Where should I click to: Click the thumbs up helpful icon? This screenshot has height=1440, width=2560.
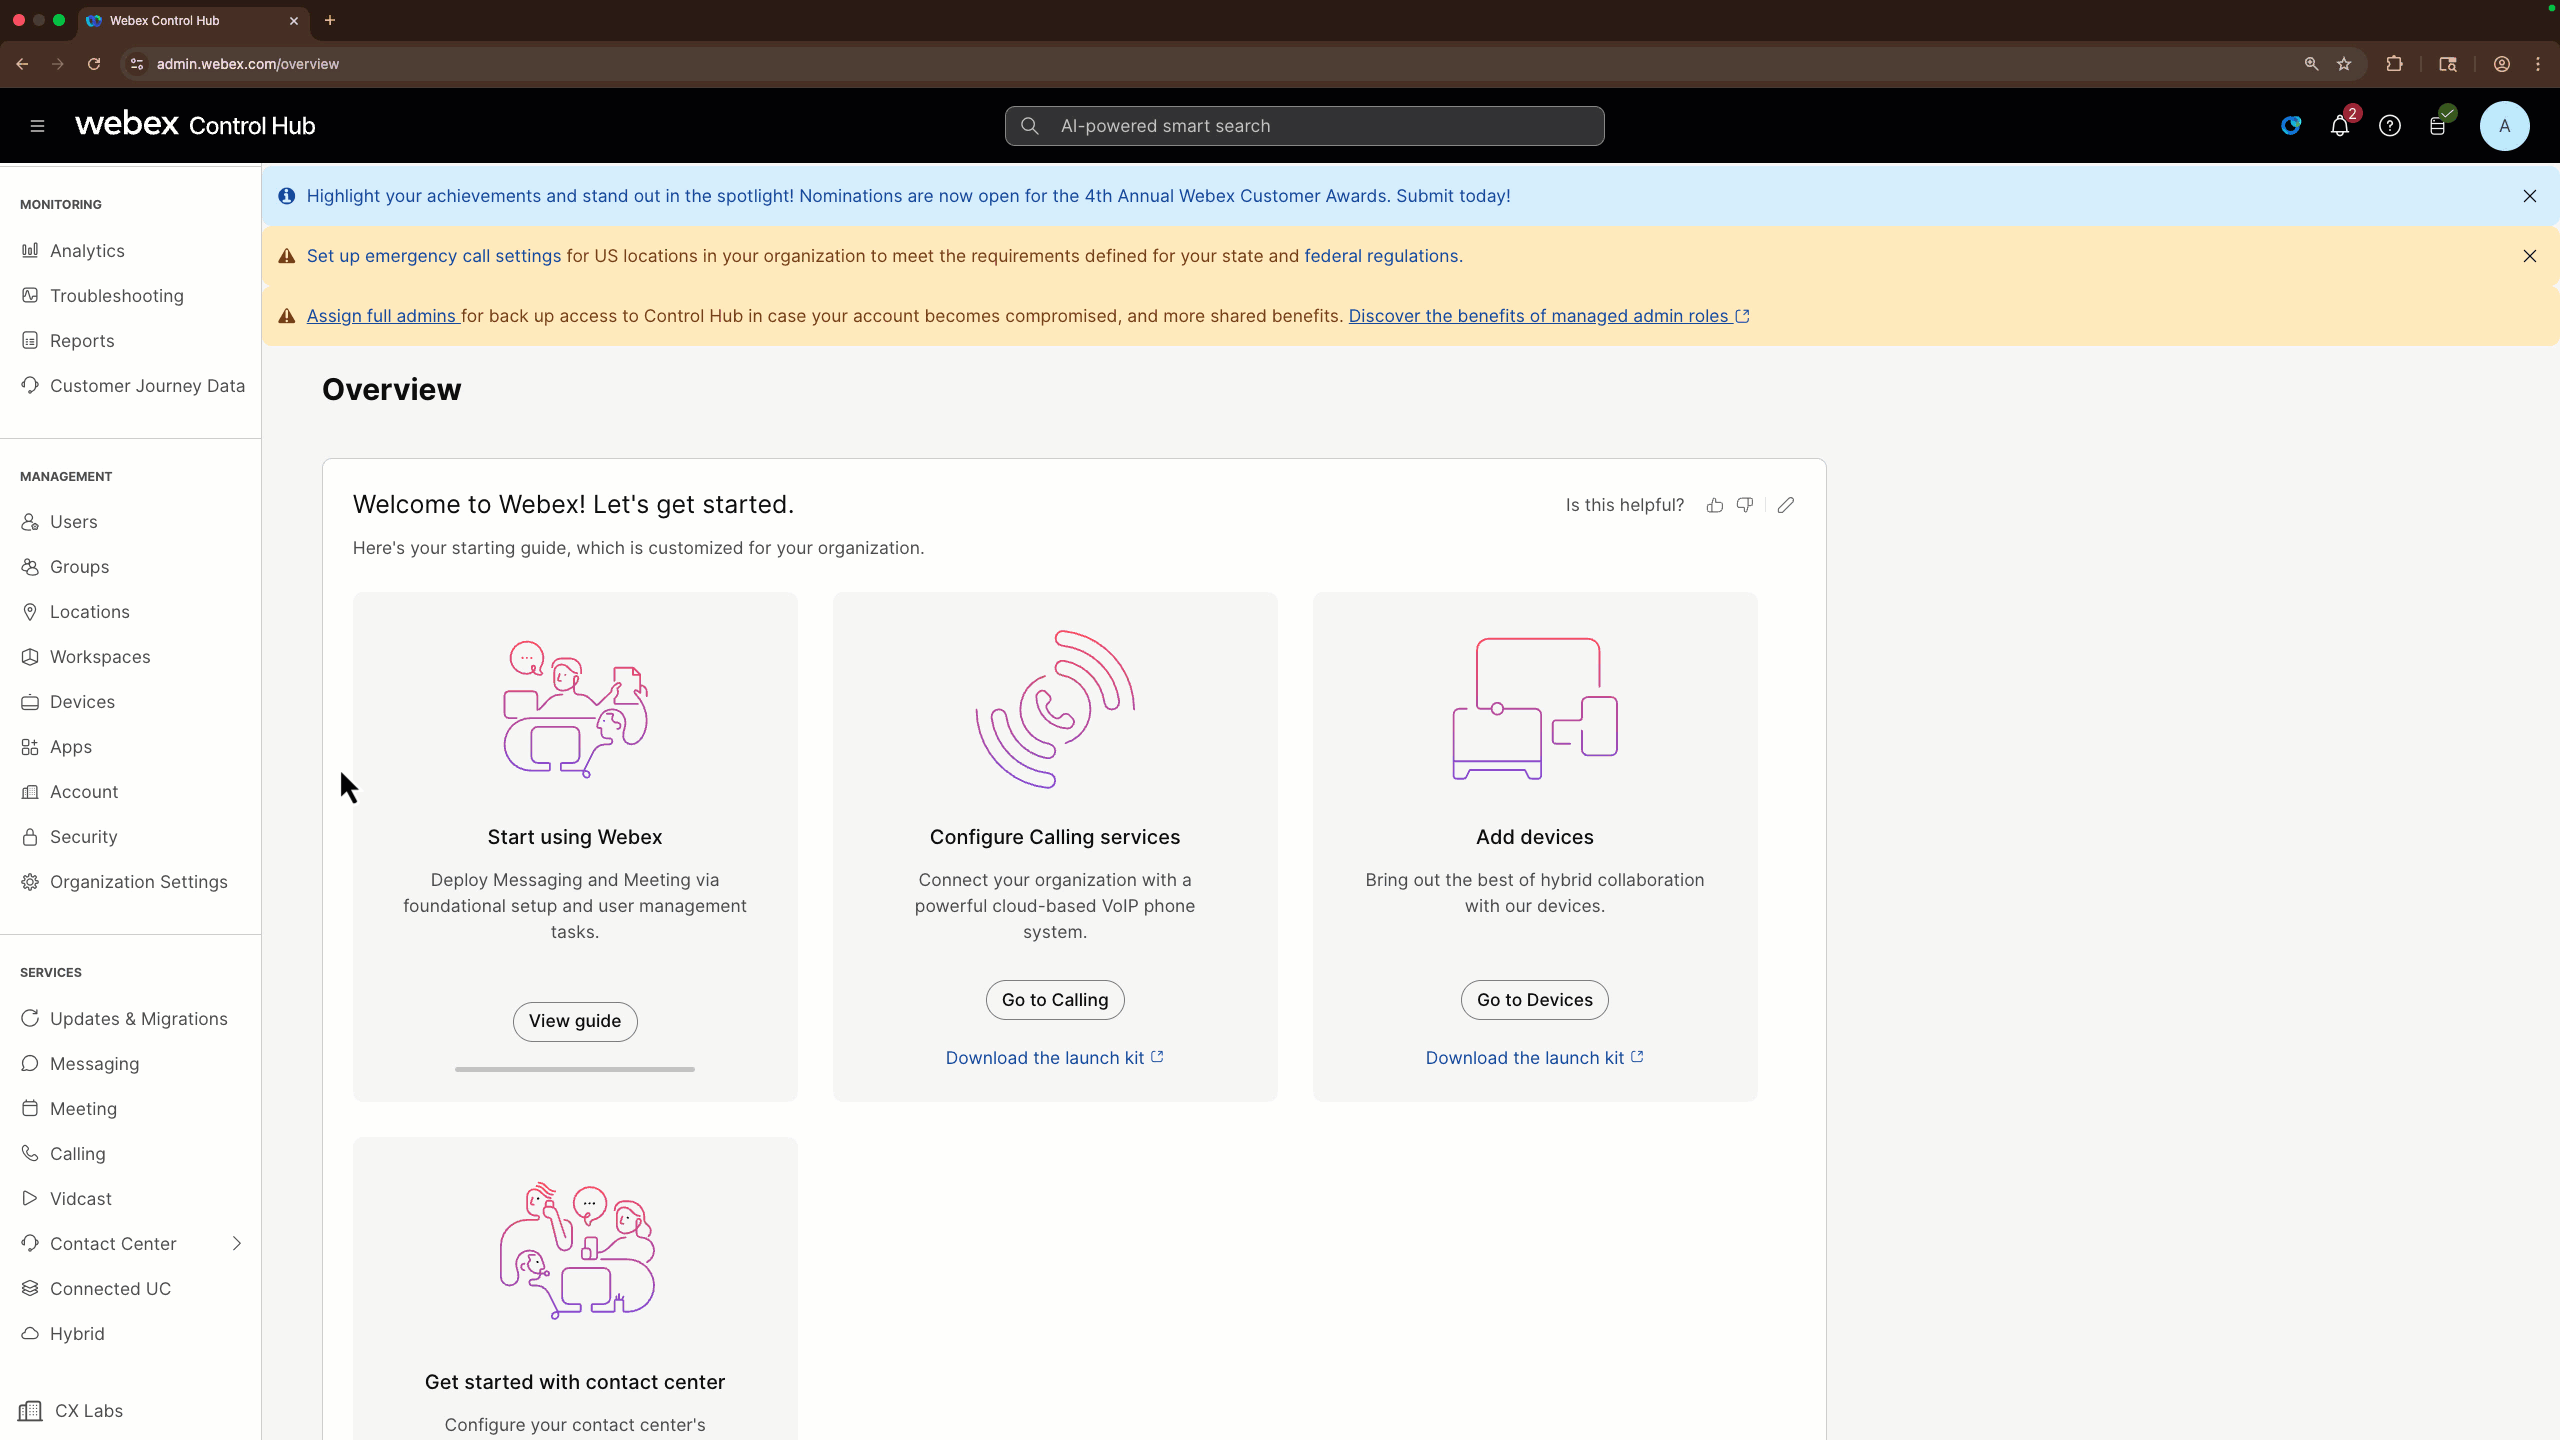click(1715, 505)
